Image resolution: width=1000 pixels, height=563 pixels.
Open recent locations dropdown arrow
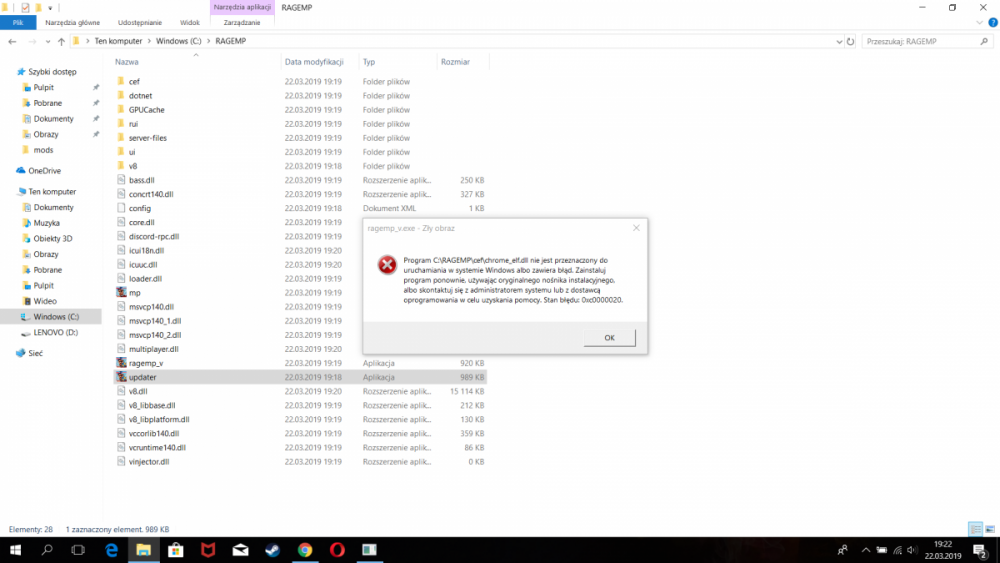pyautogui.click(x=48, y=41)
